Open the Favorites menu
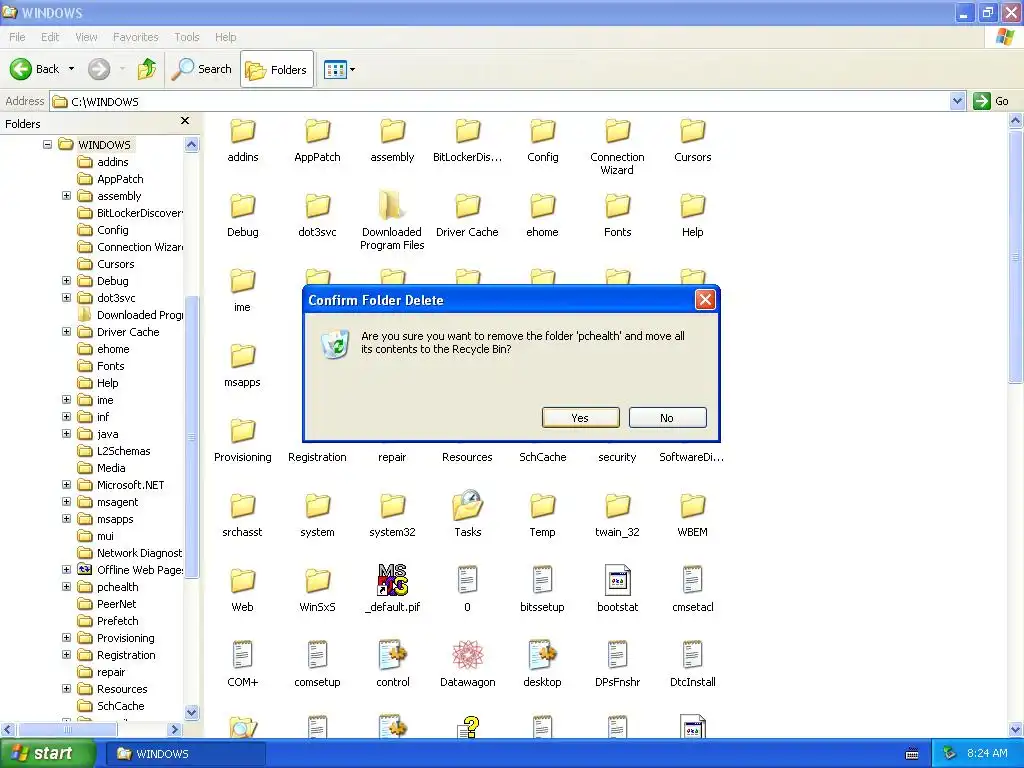This screenshot has width=1024, height=768. point(136,37)
